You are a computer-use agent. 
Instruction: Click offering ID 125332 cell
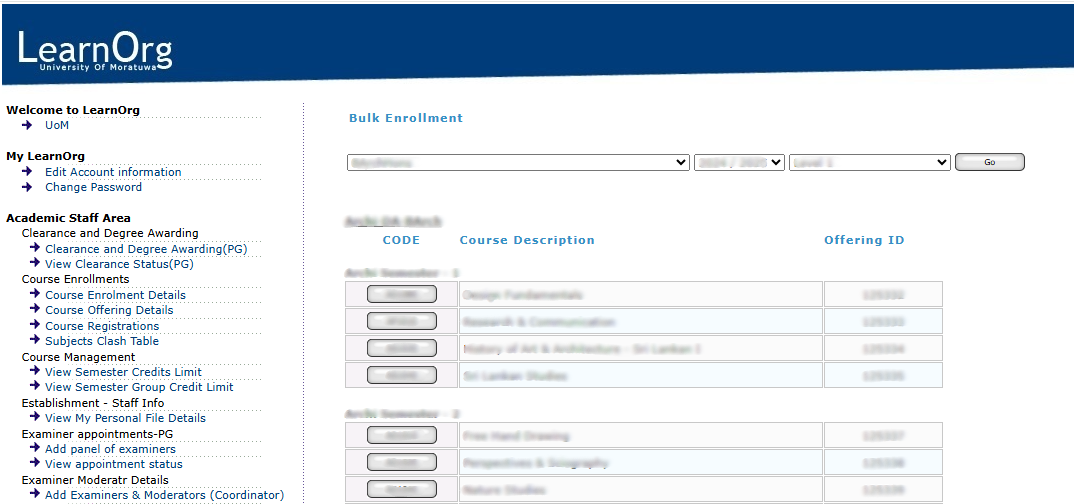coord(883,294)
